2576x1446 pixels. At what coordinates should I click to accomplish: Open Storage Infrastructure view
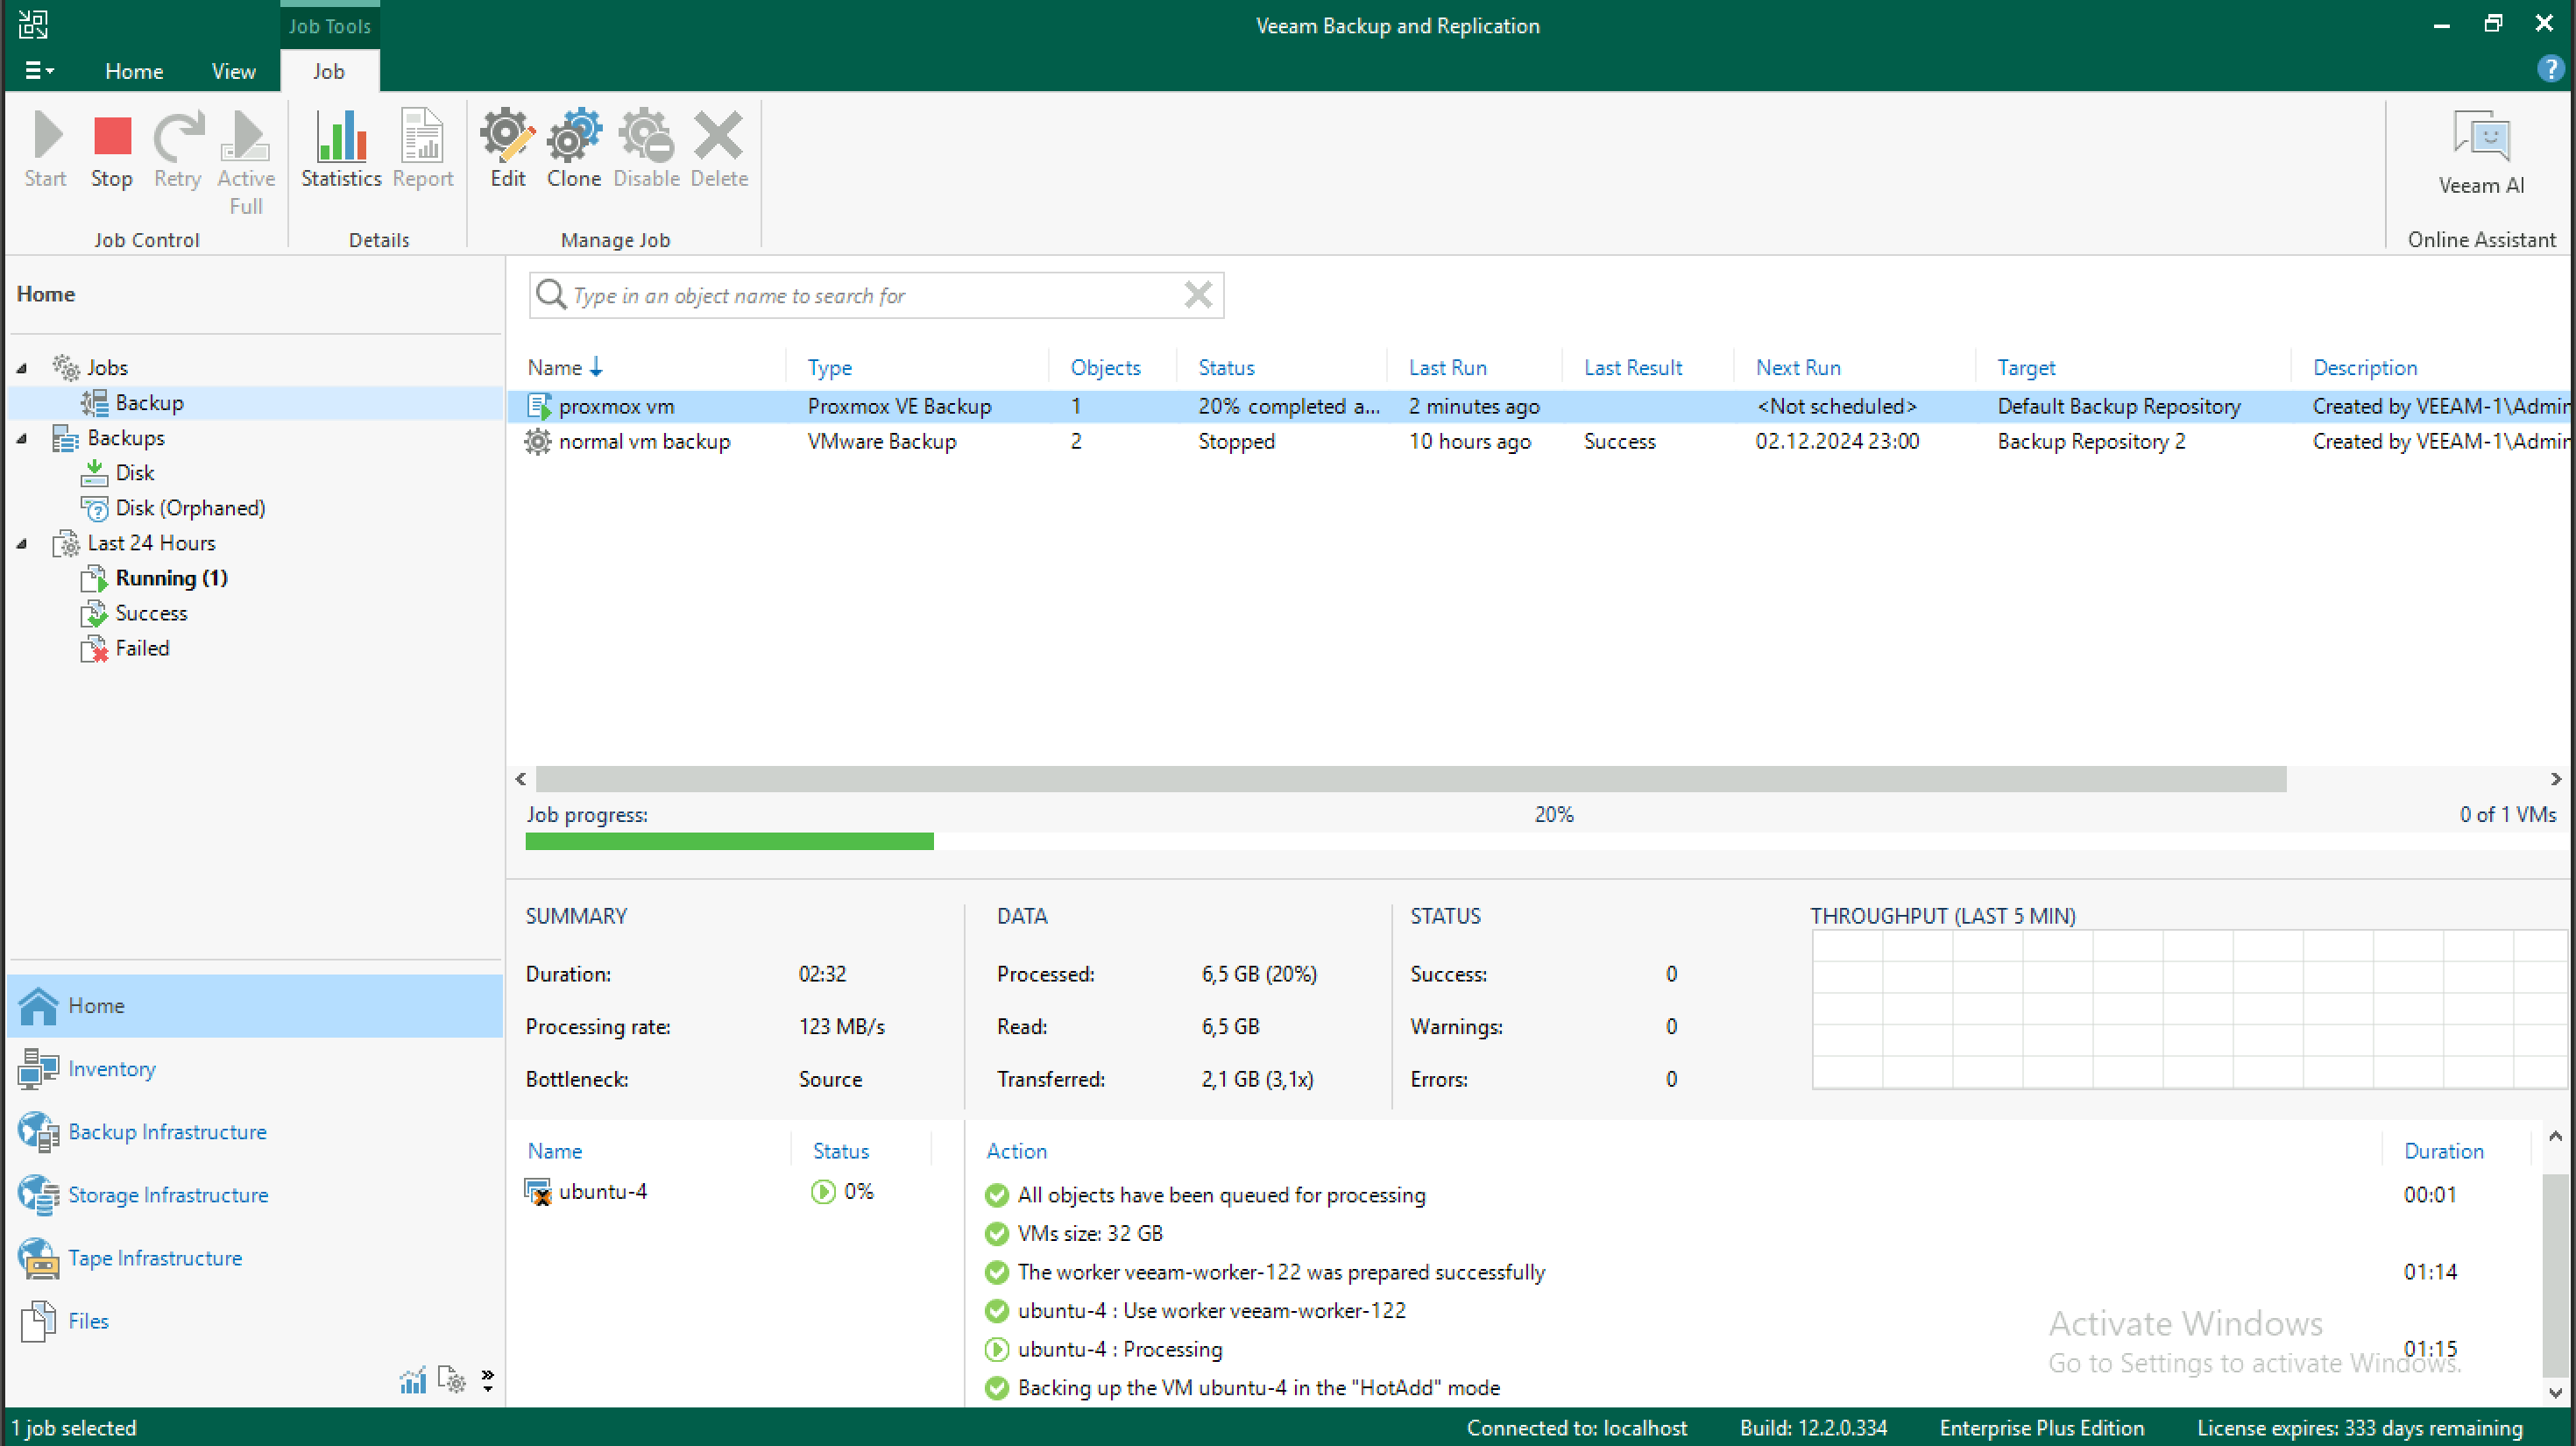(256, 1195)
